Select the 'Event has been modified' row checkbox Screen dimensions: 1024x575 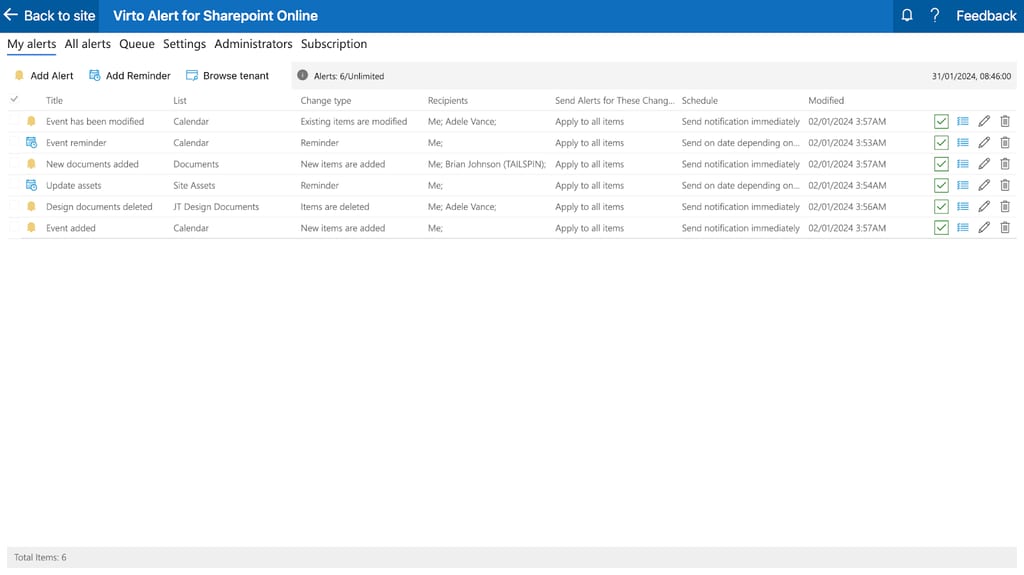14,121
